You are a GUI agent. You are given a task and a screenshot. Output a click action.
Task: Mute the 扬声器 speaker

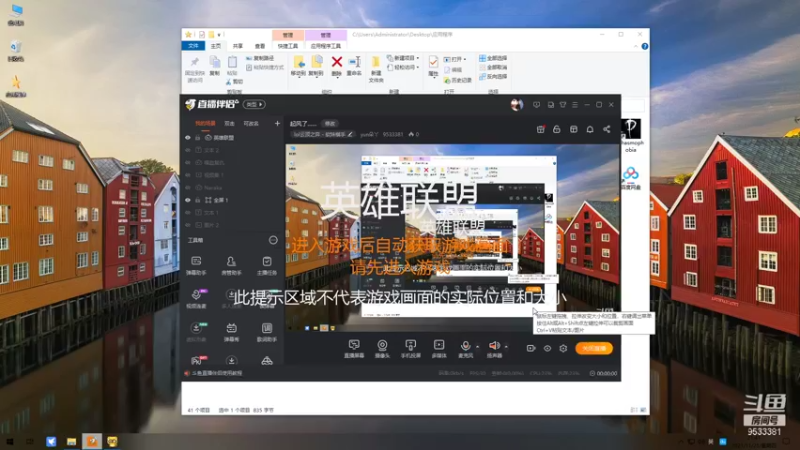(494, 349)
